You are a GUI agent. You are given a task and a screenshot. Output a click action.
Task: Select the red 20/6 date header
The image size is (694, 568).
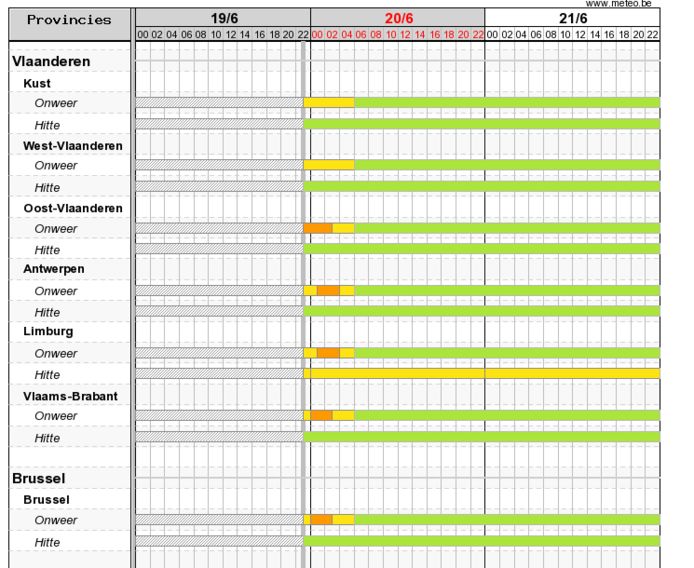point(398,18)
